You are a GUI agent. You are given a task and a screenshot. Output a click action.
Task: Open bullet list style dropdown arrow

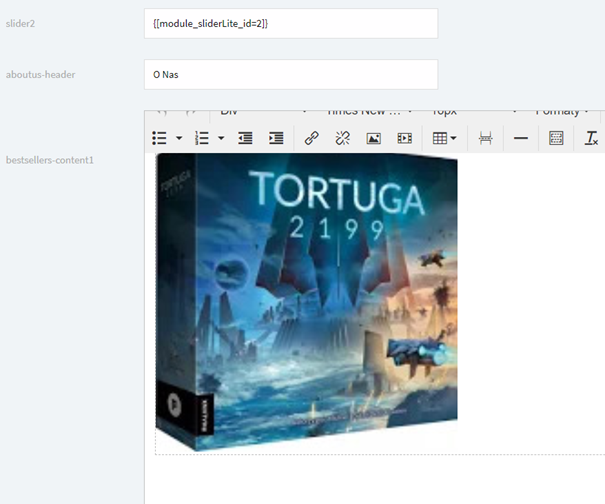pyautogui.click(x=179, y=138)
